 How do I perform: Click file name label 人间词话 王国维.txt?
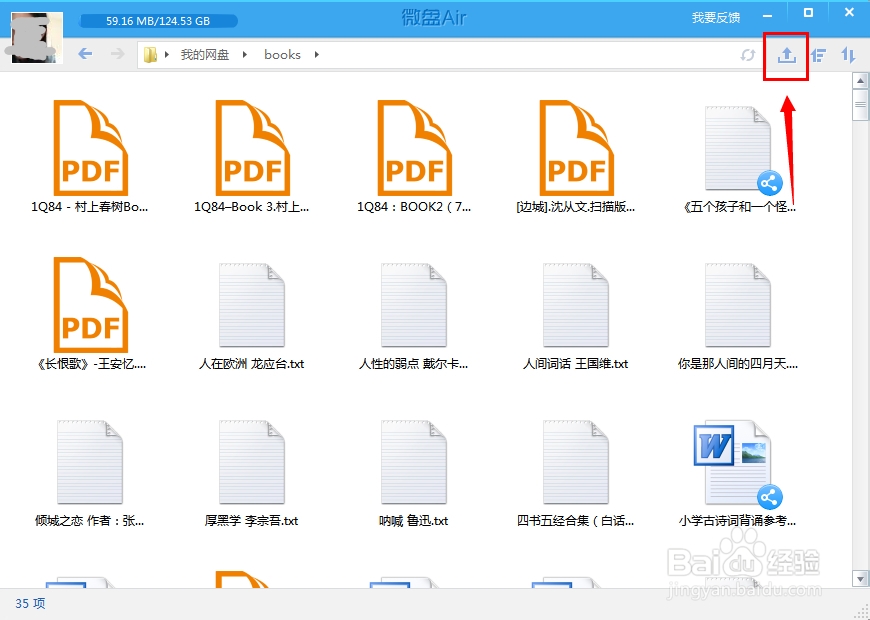[575, 364]
